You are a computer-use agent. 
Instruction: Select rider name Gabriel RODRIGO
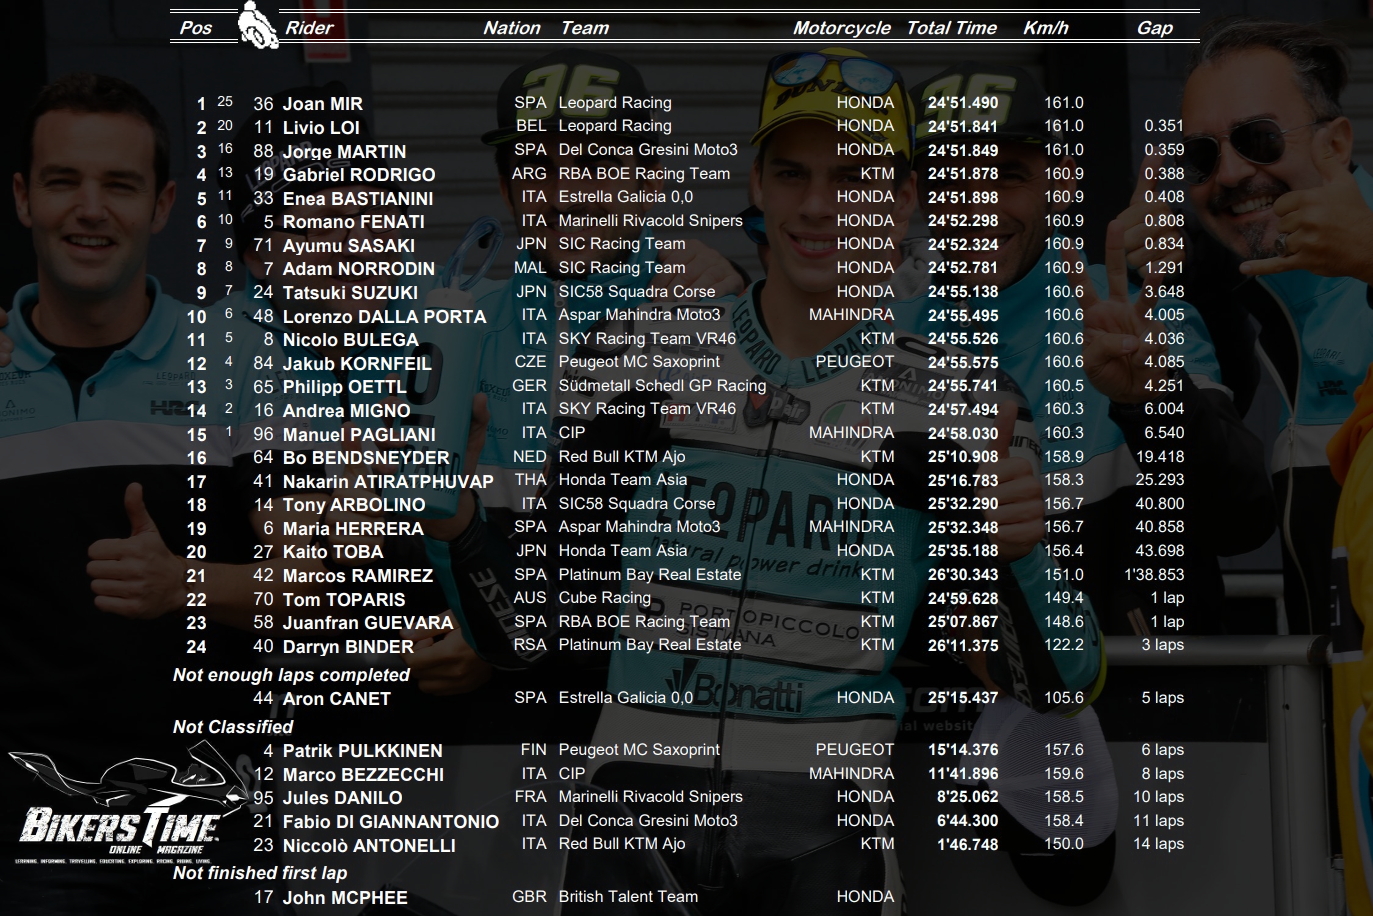pos(359,175)
